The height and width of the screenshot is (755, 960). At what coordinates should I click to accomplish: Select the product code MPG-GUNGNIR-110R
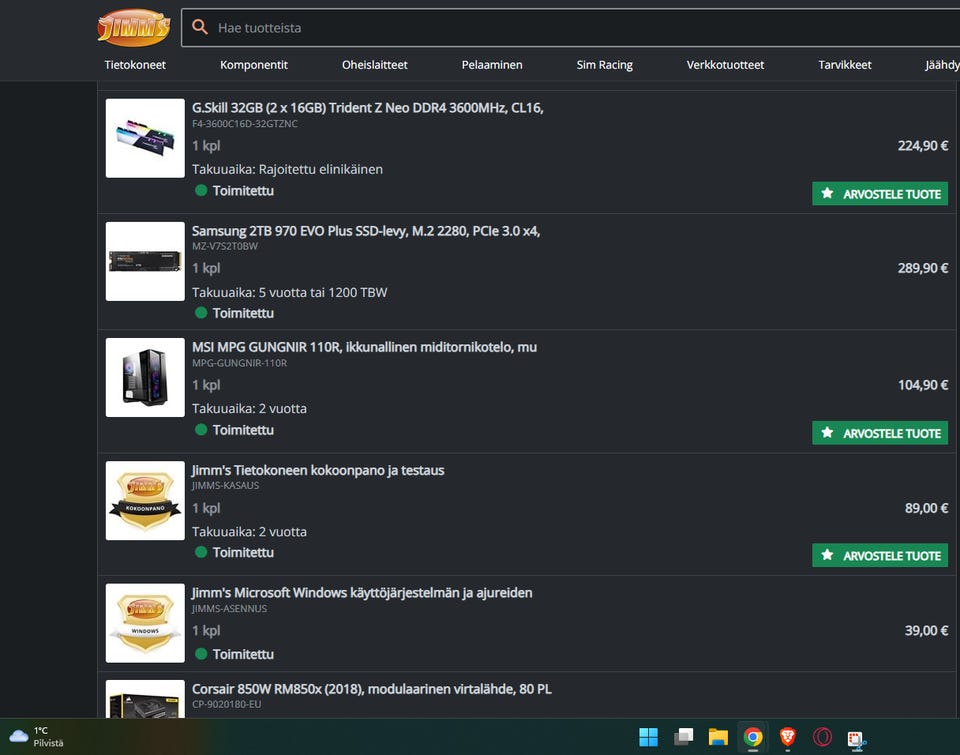point(239,363)
